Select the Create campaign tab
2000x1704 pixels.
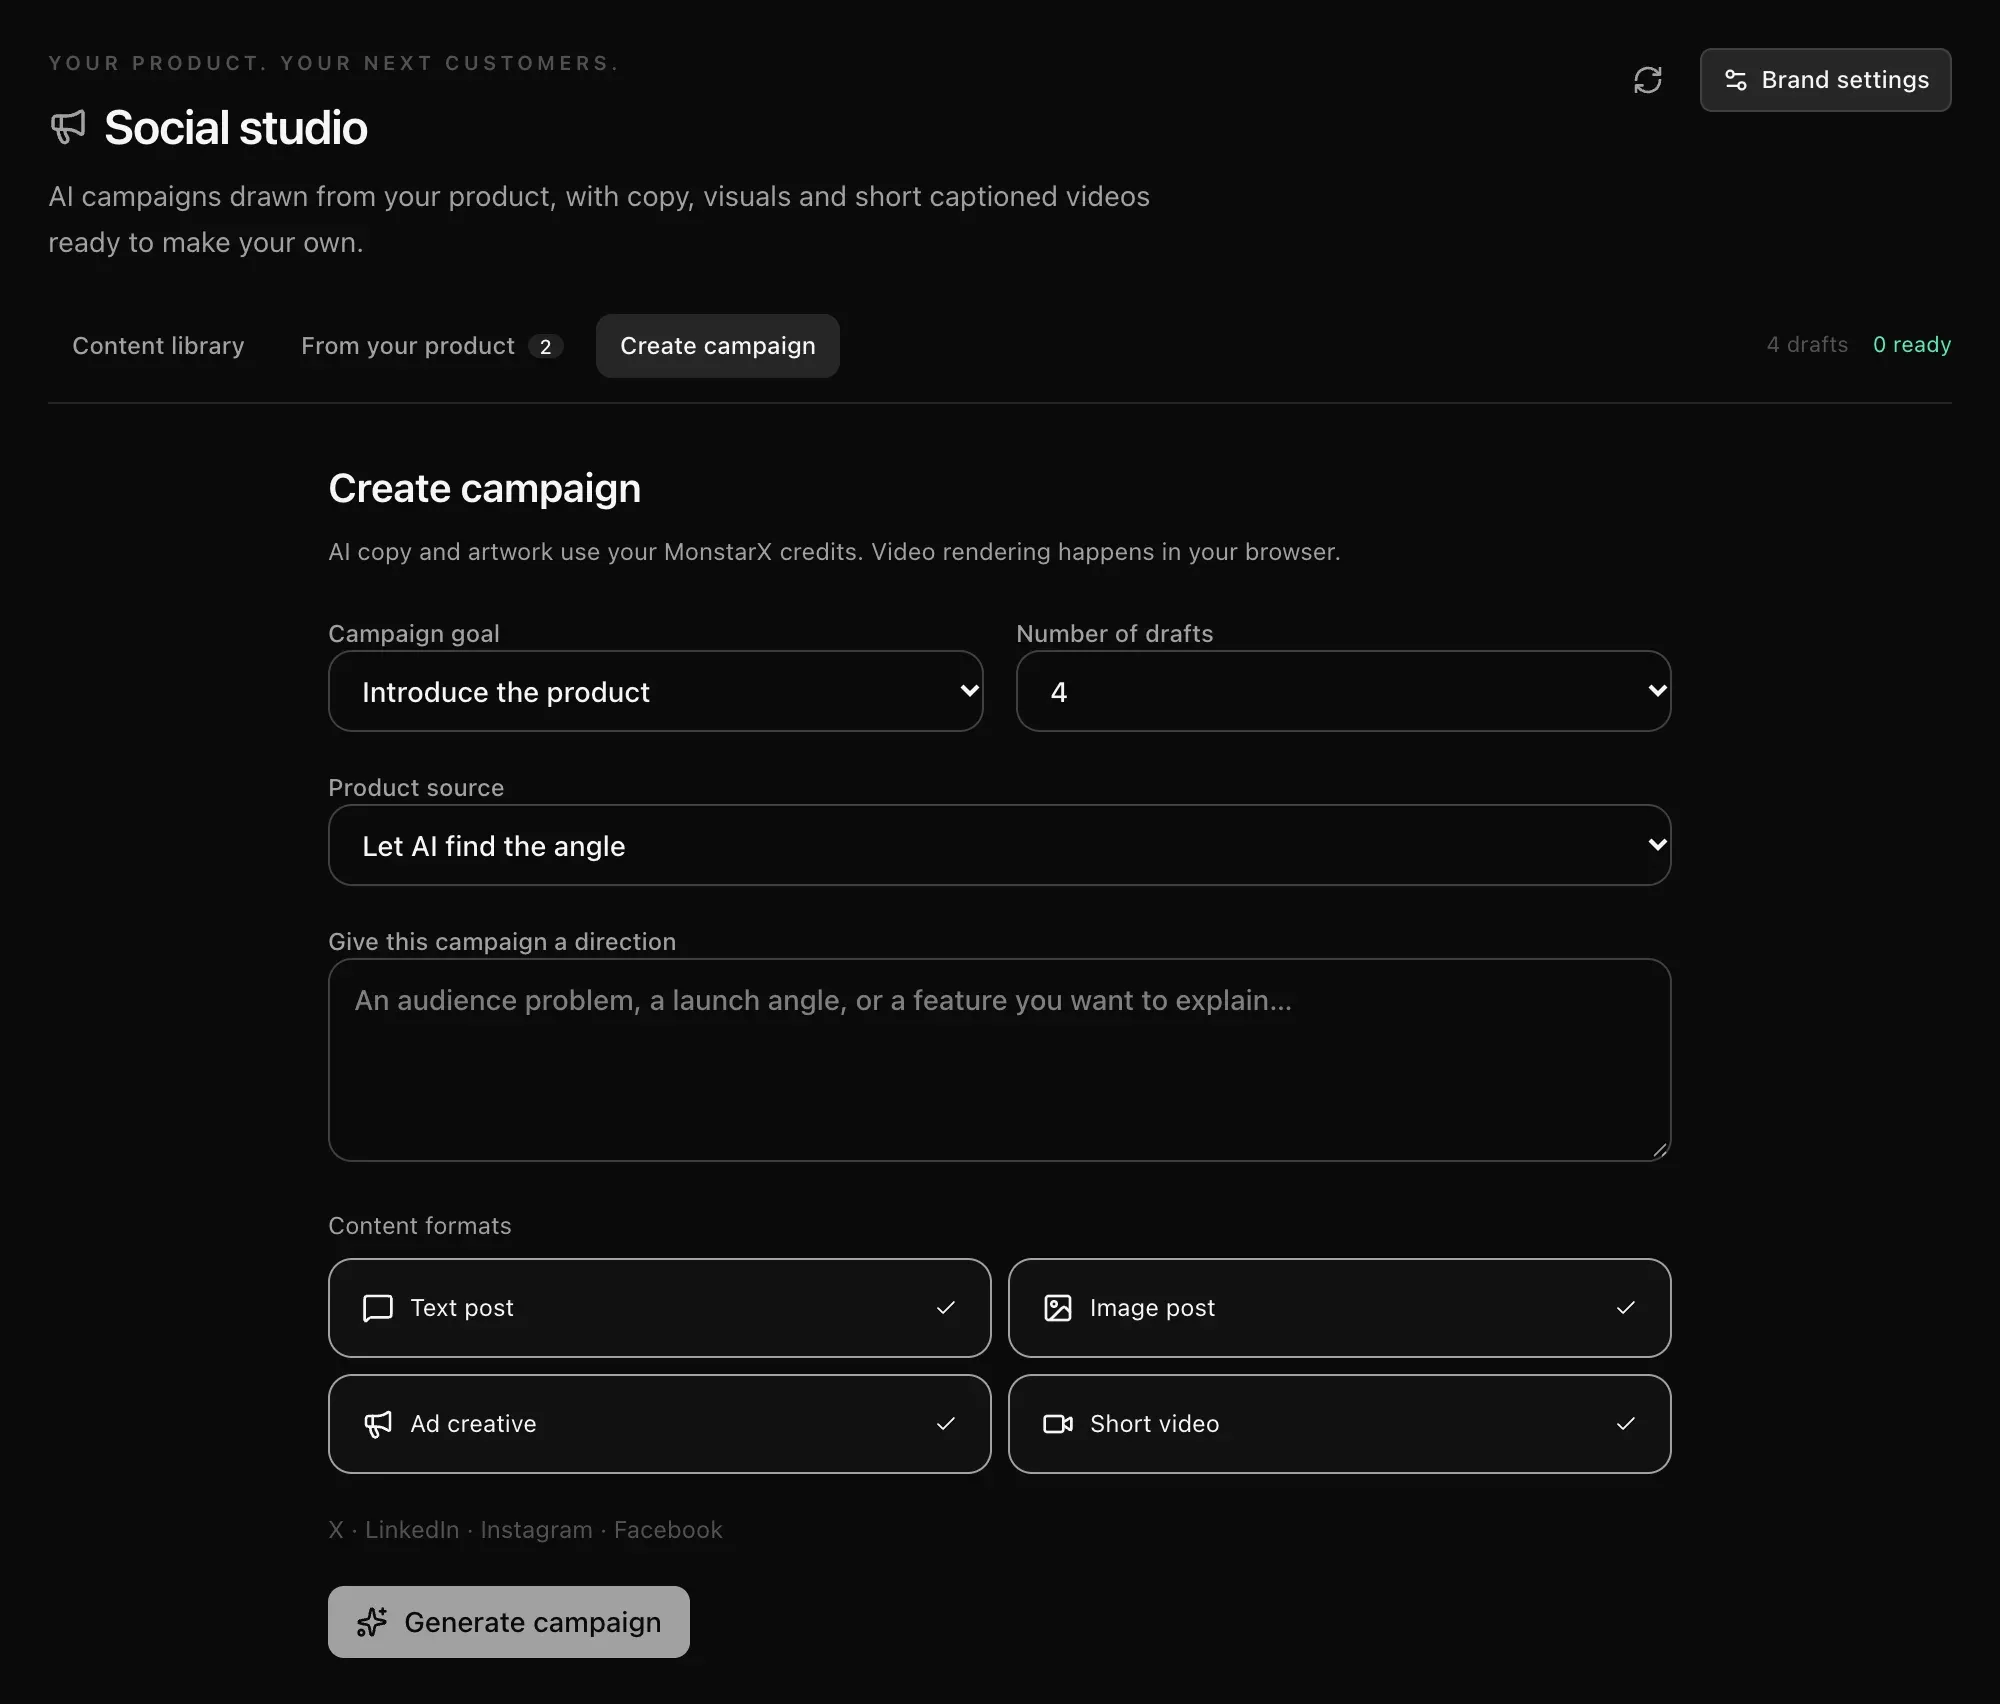(717, 346)
